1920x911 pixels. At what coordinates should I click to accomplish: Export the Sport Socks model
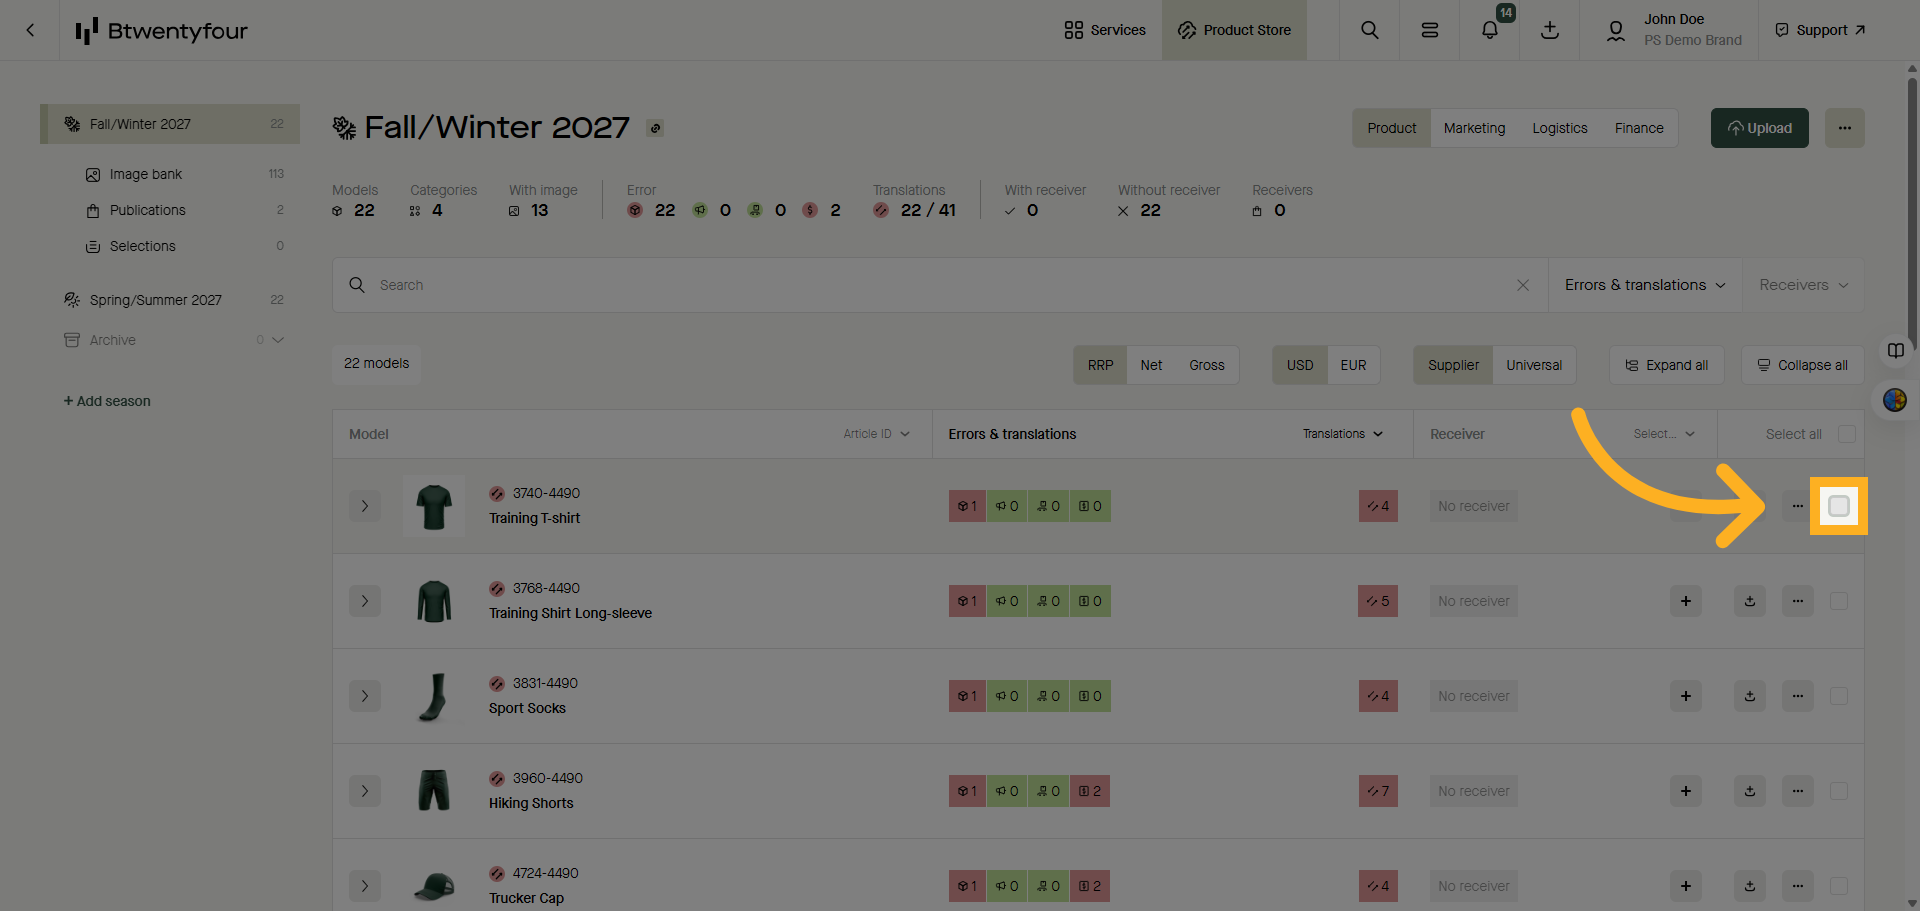tap(1750, 696)
